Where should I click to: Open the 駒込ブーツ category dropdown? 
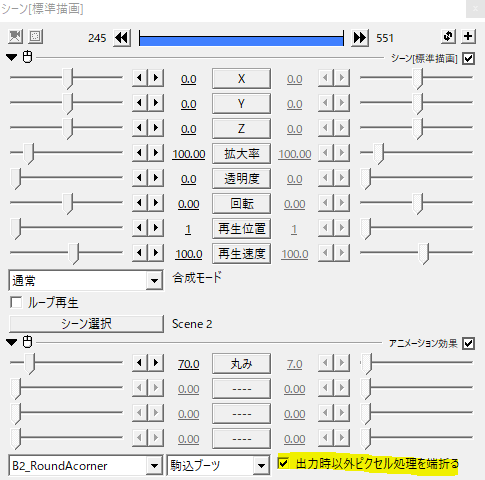tap(218, 465)
